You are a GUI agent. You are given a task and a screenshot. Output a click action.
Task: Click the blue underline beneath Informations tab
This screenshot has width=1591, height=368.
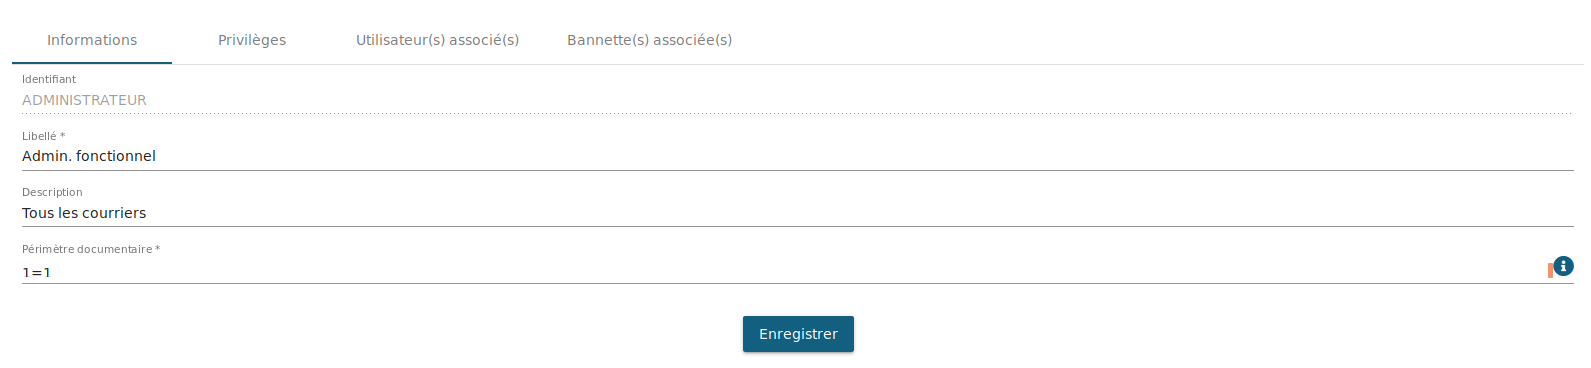click(92, 63)
